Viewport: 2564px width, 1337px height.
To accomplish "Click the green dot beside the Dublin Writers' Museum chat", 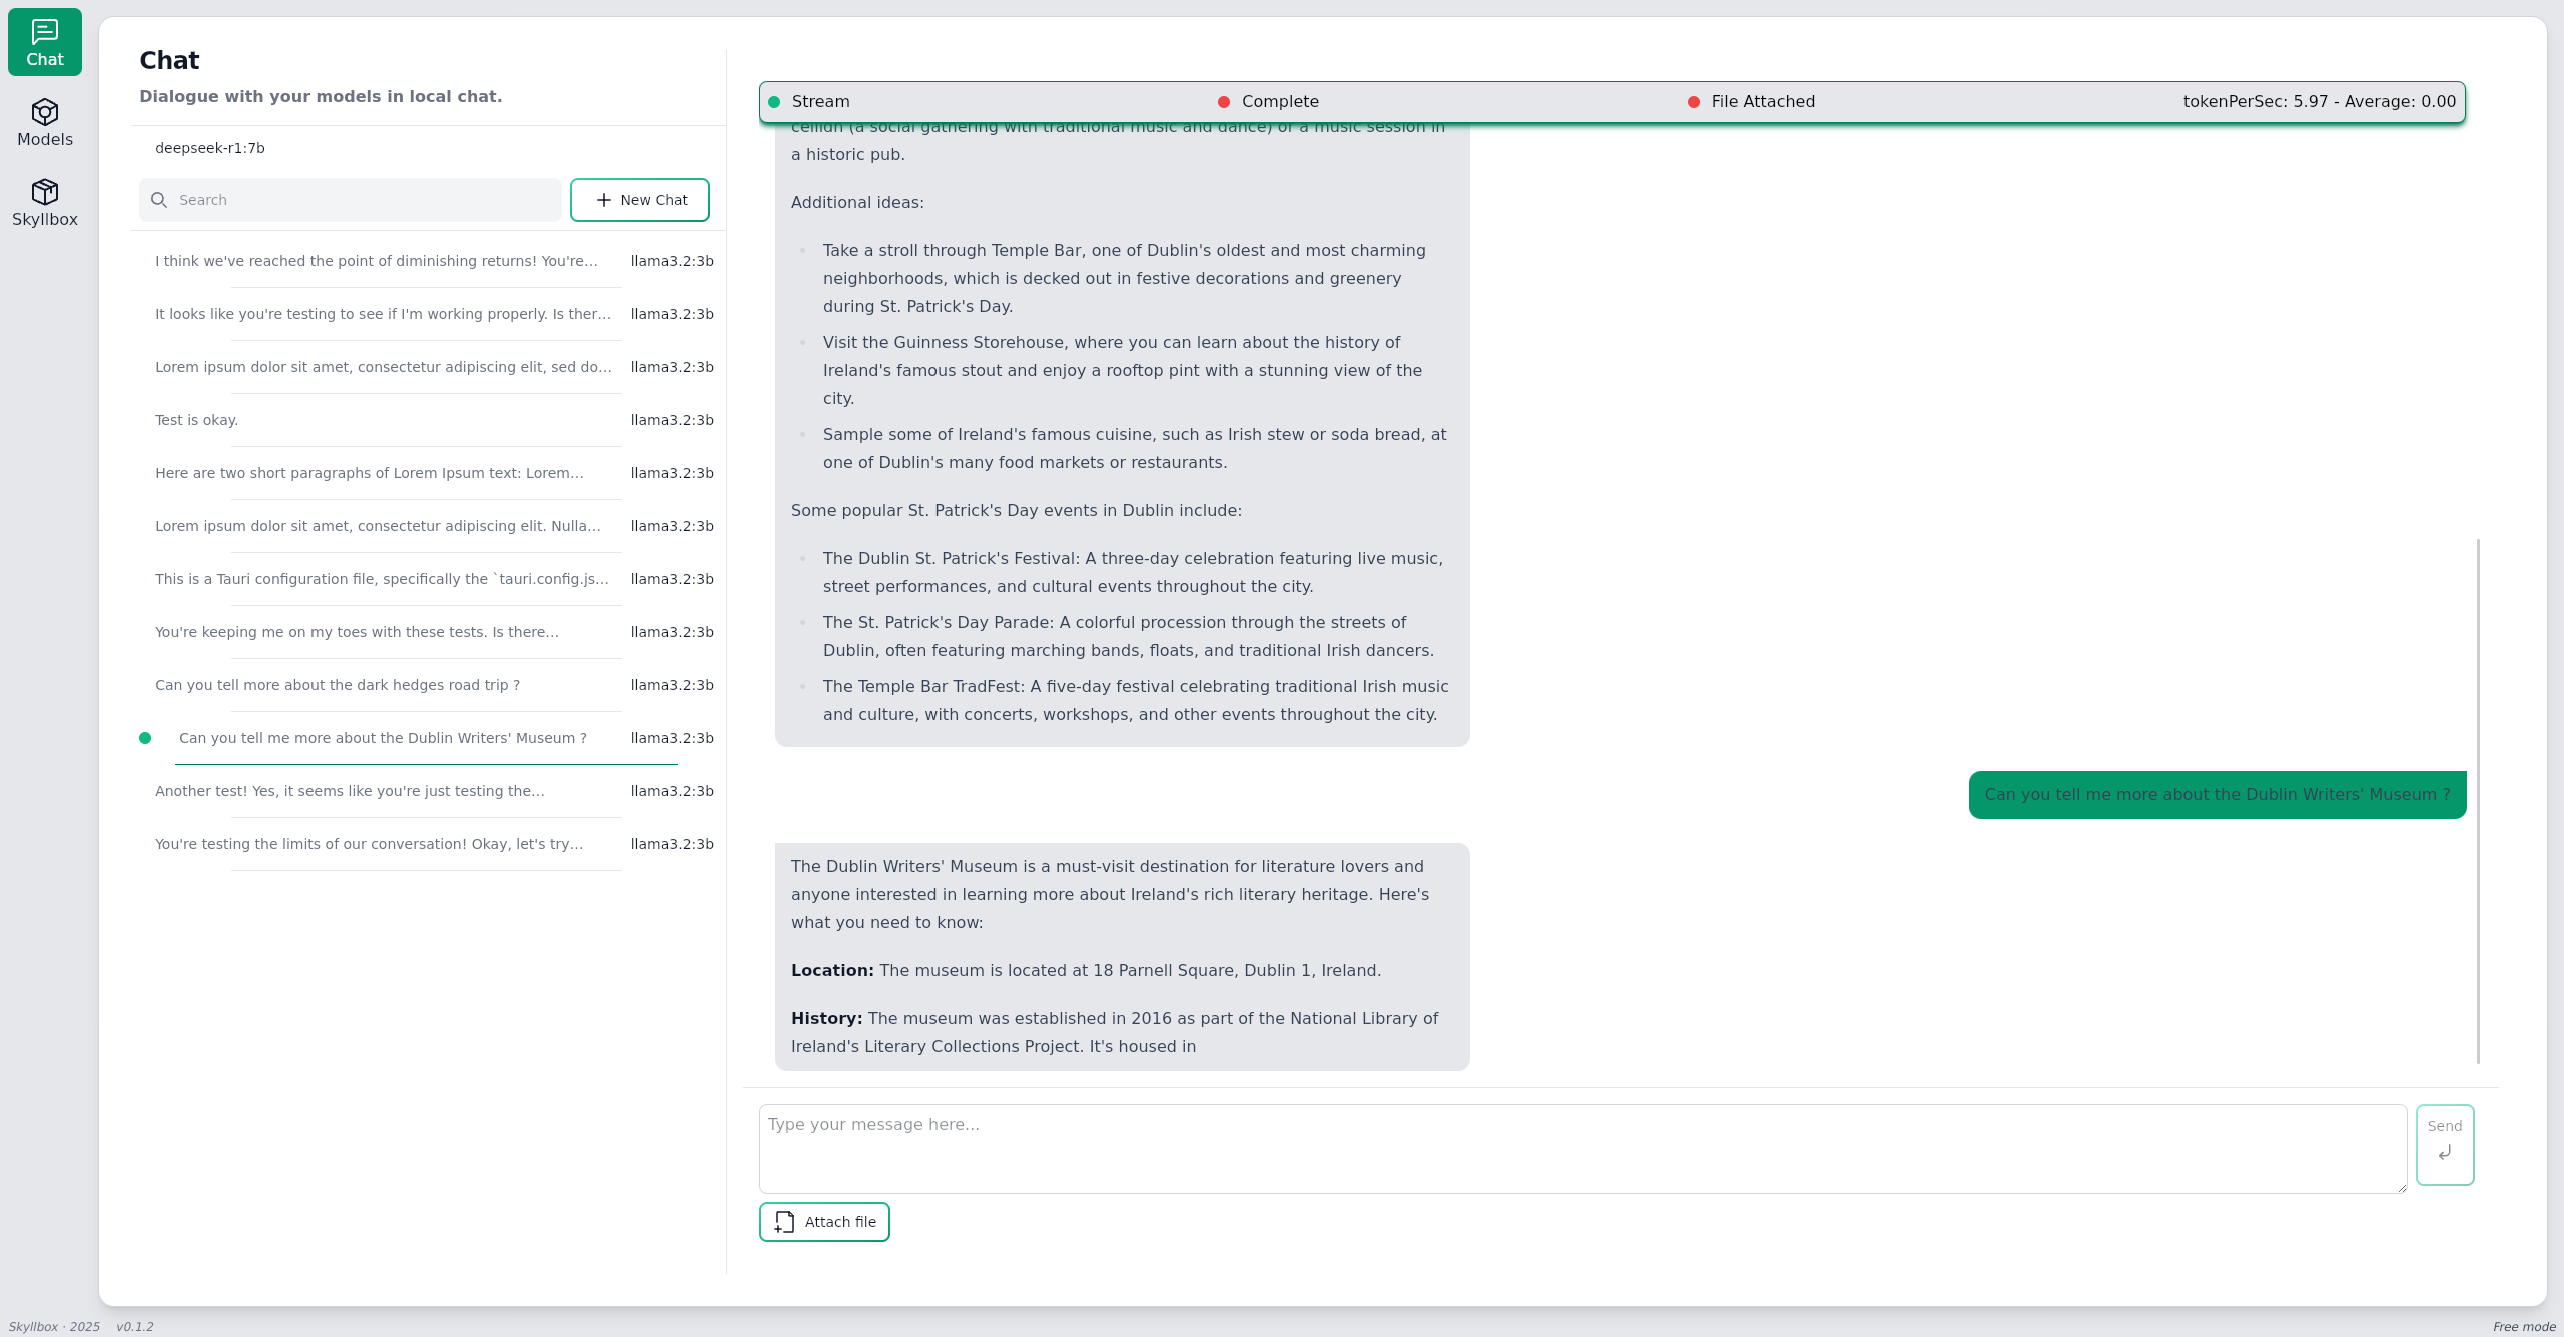I will pyautogui.click(x=146, y=738).
